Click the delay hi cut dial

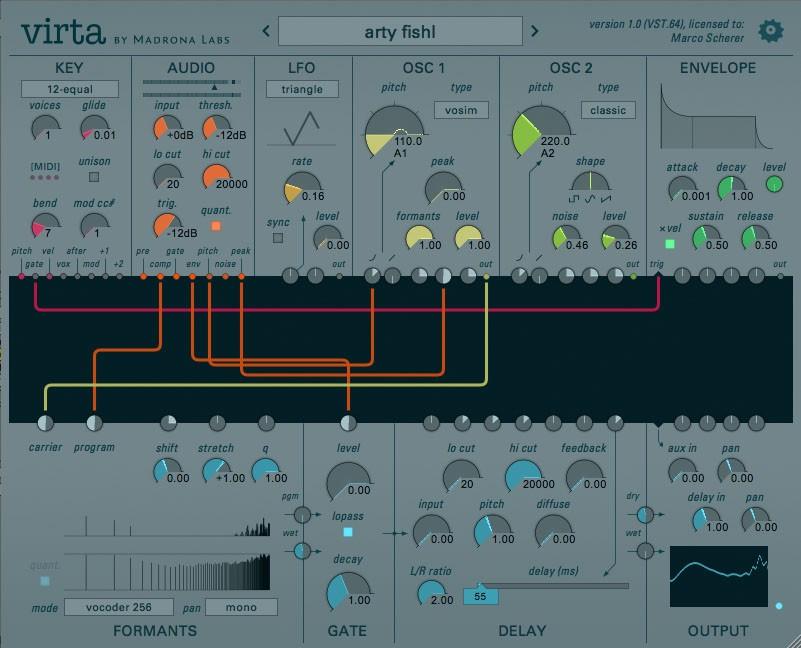[x=523, y=476]
